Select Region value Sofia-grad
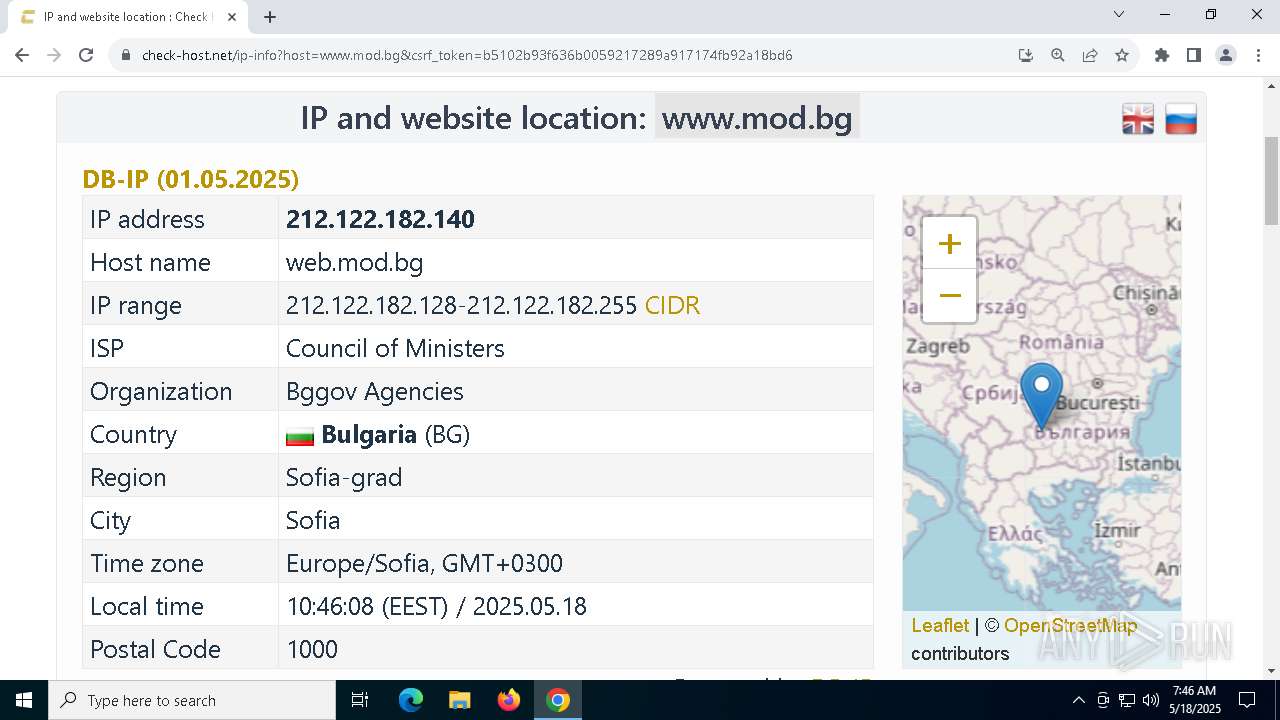This screenshot has height=720, width=1280. click(x=344, y=477)
